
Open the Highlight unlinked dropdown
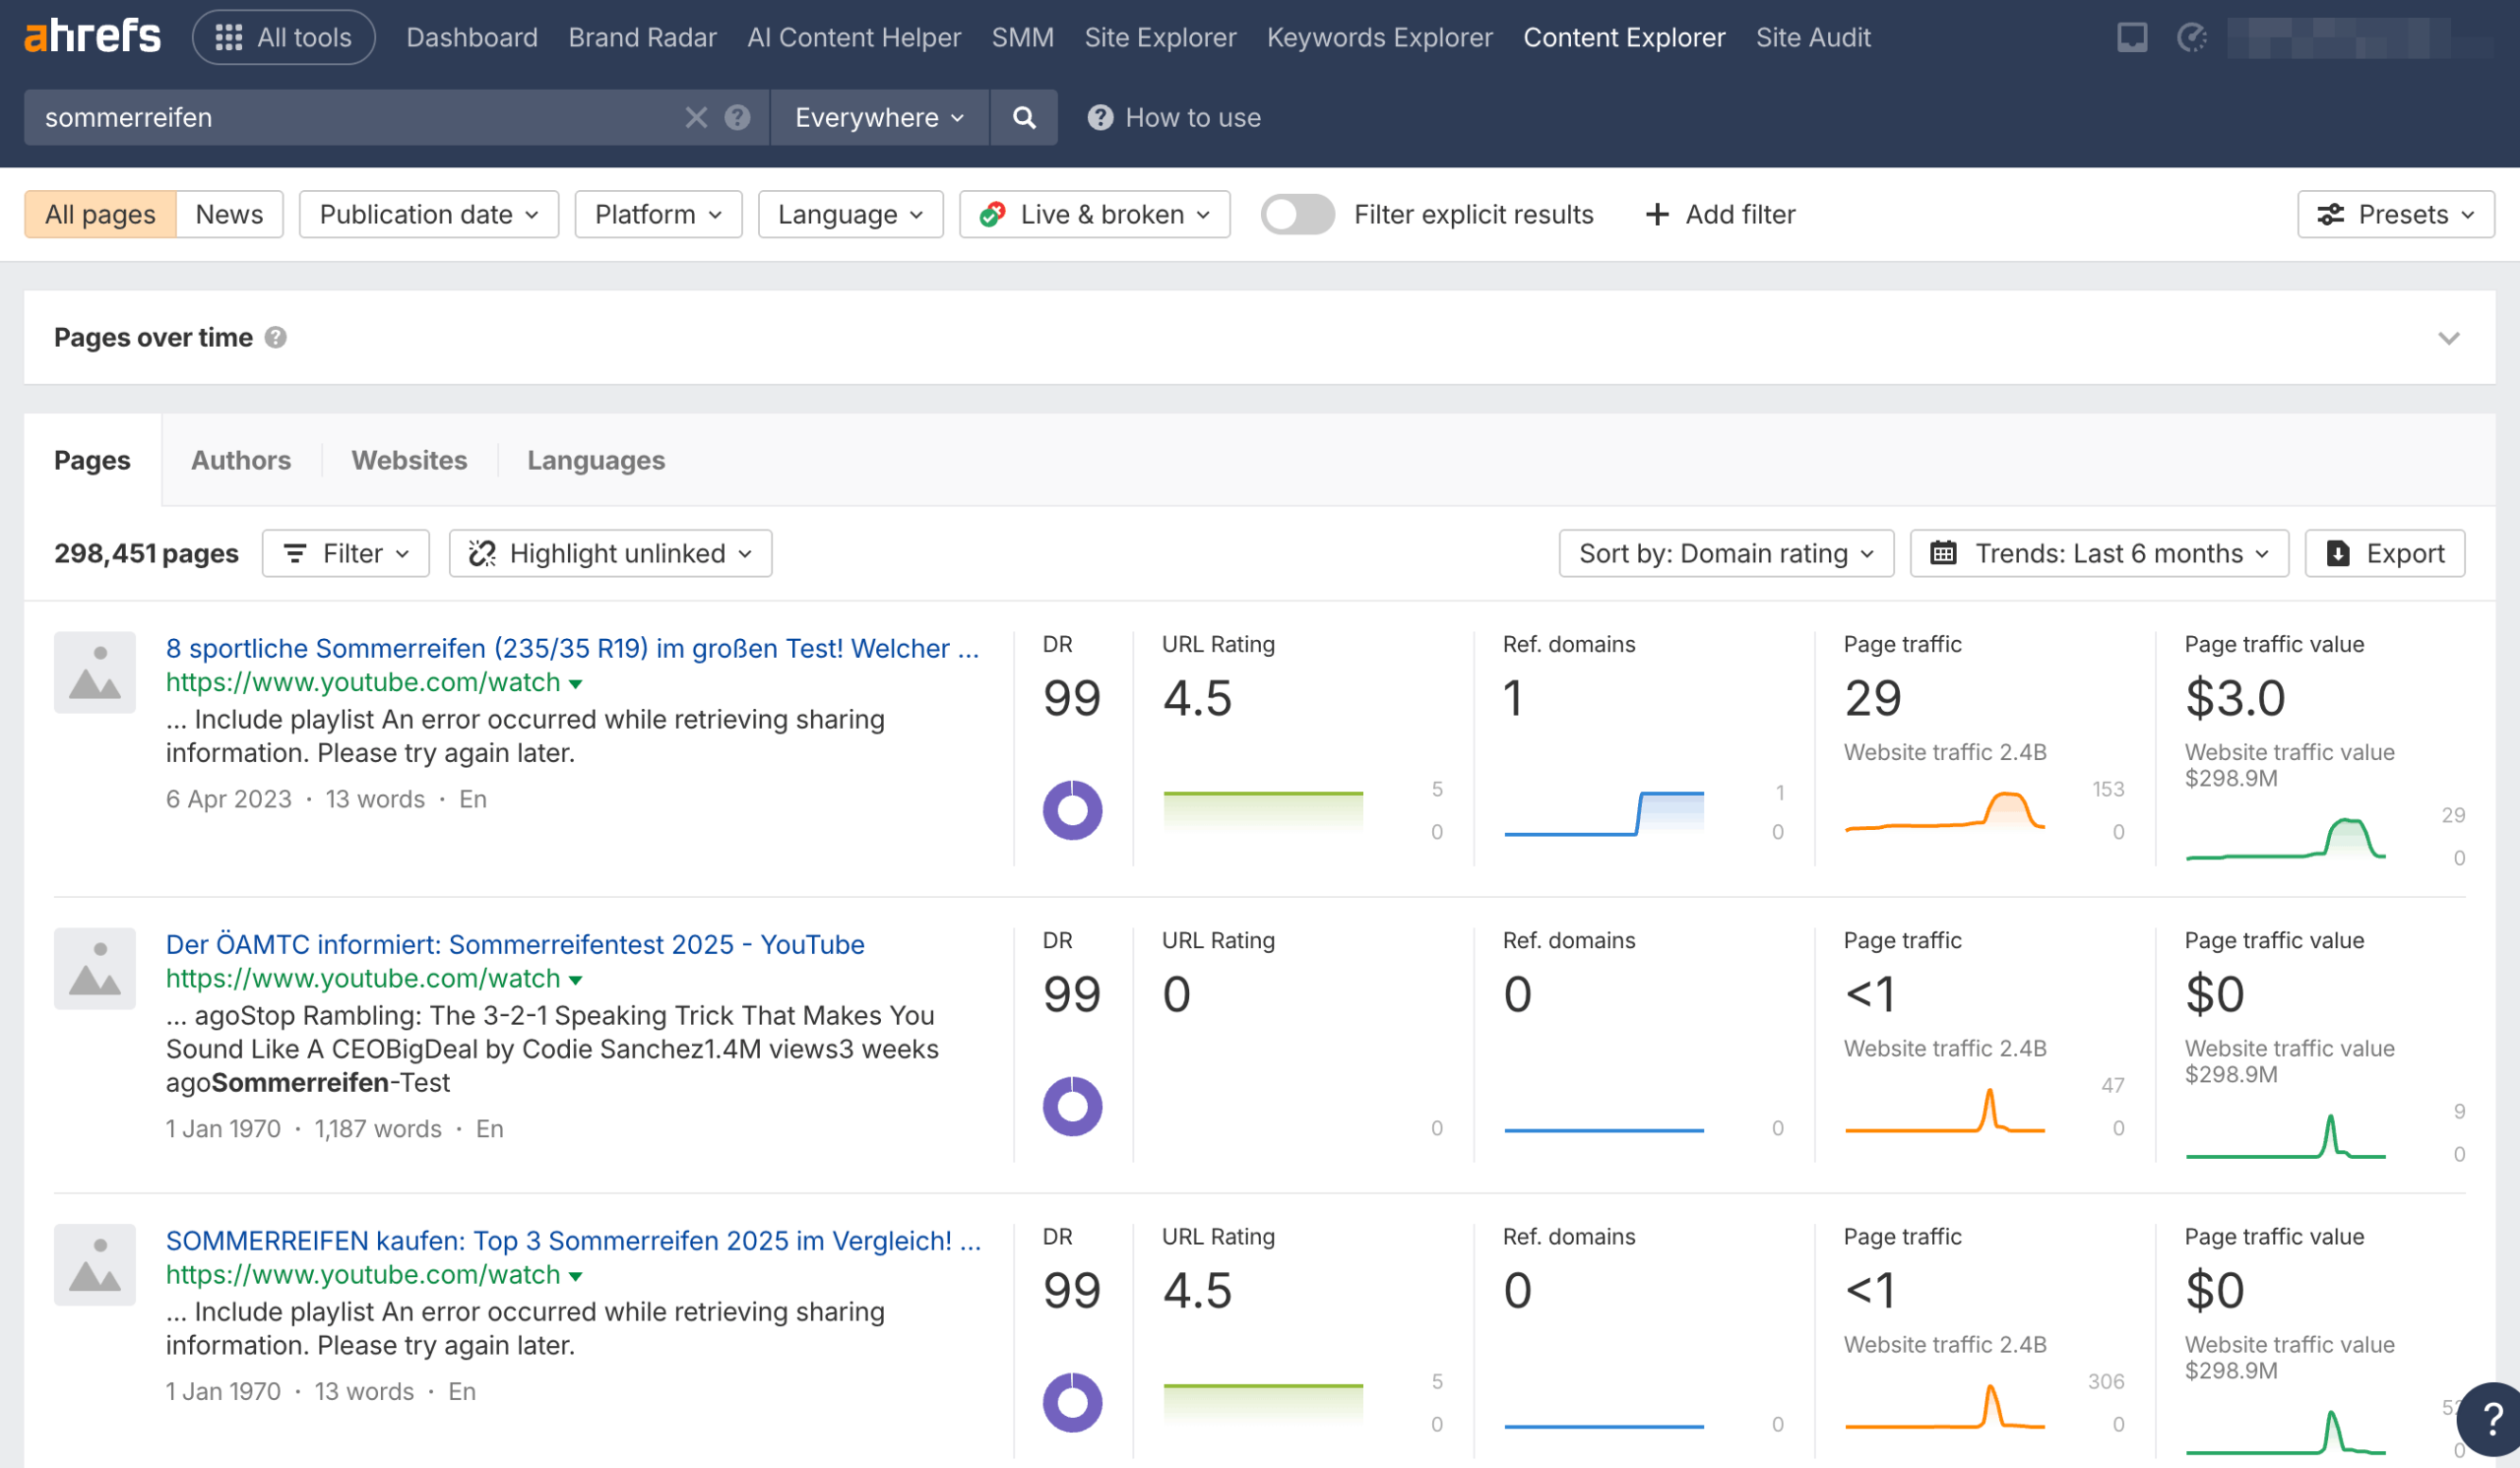610,553
